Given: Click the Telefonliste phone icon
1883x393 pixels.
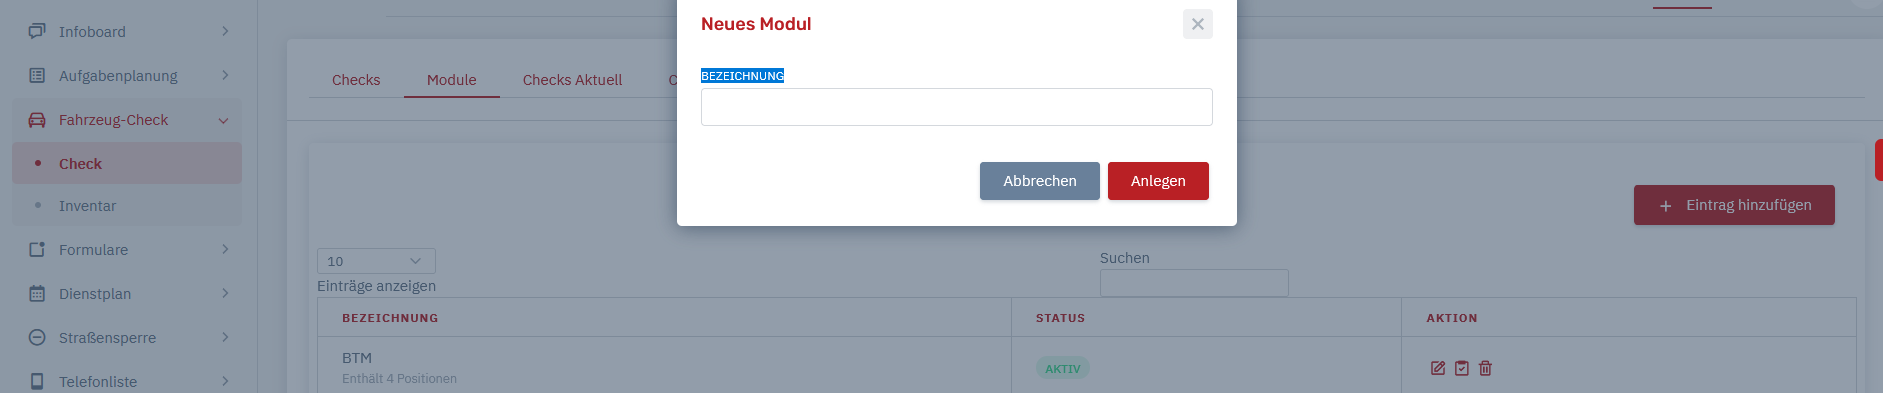Looking at the screenshot, I should (x=37, y=381).
